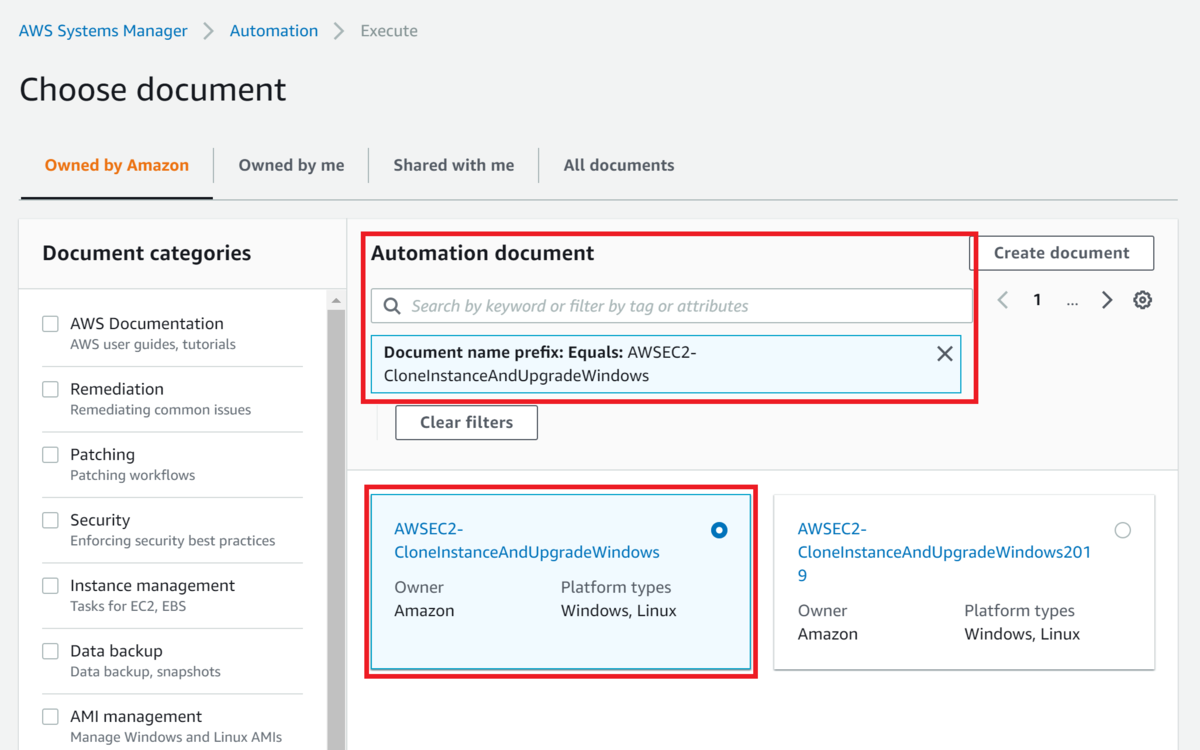The height and width of the screenshot is (750, 1200).
Task: Focus the document search input field
Action: click(672, 306)
